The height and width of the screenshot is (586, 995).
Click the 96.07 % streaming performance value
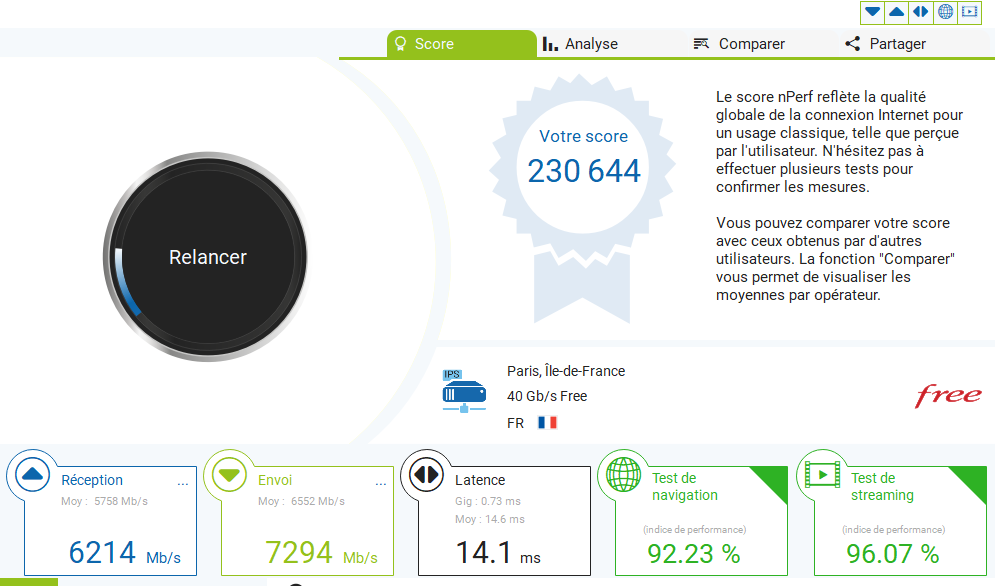pos(893,554)
